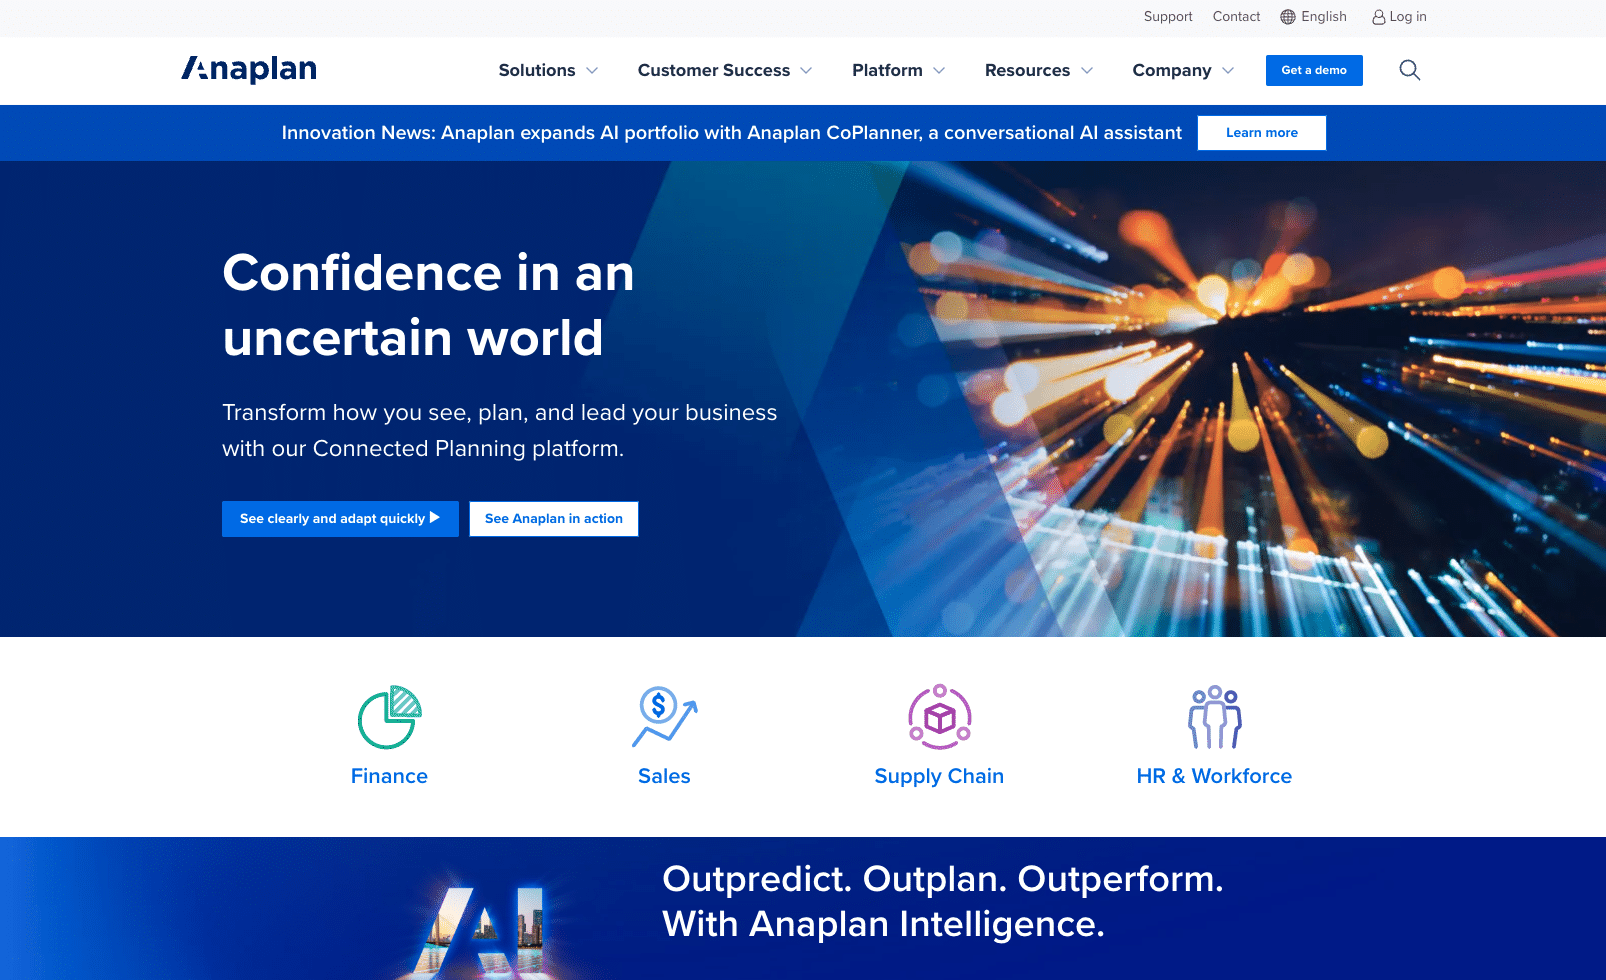This screenshot has height=980, width=1606.
Task: Expand the Platform menu chevron
Action: coord(939,71)
